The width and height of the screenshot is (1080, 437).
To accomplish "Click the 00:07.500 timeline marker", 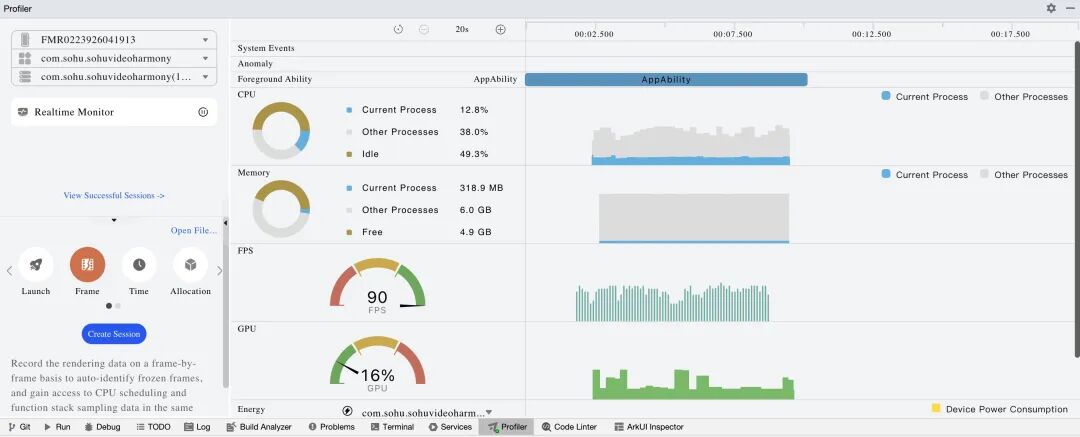I will click(733, 34).
